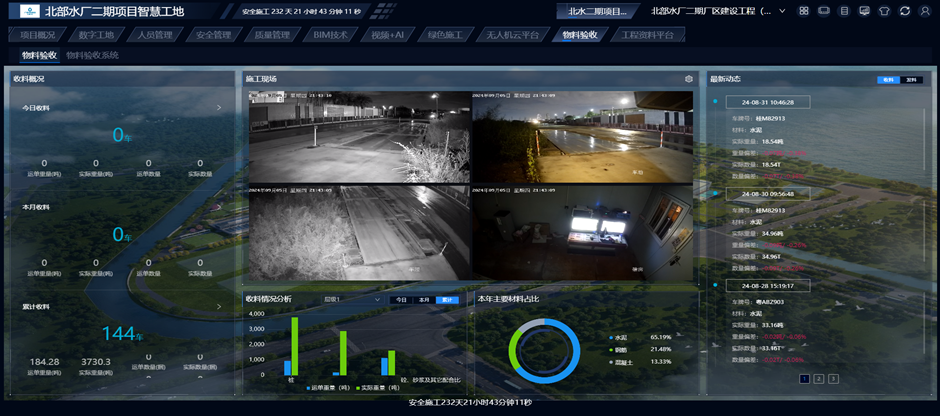This screenshot has height=416, width=940.
Task: Switch to the 安全管理 tab
Action: click(212, 35)
